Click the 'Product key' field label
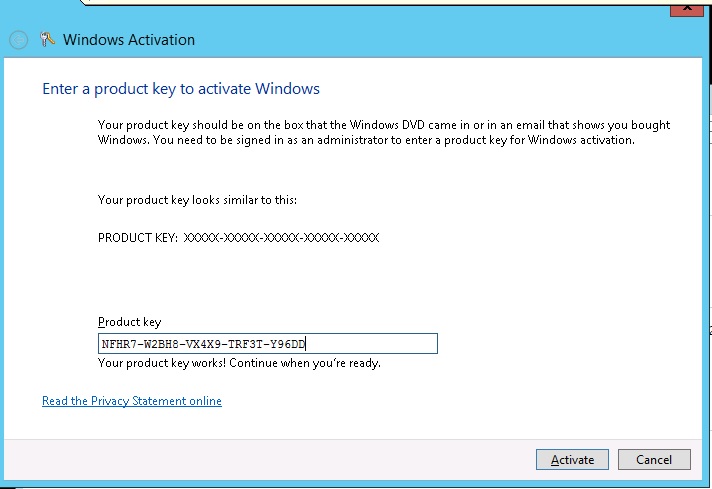 tap(129, 322)
